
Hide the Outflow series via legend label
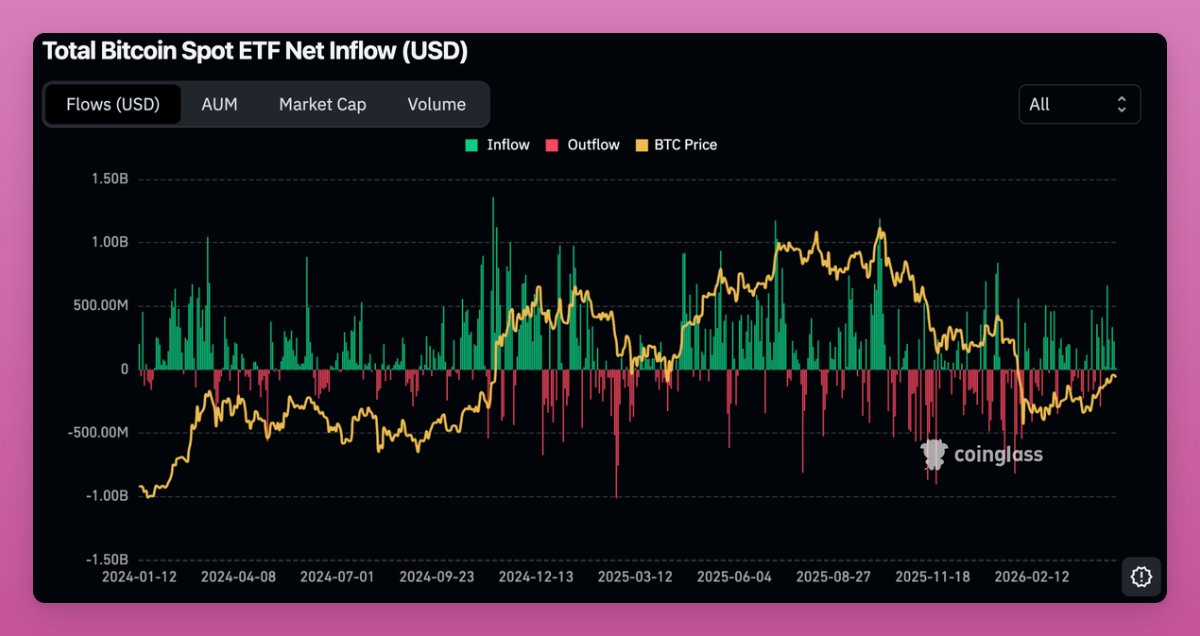pyautogui.click(x=593, y=145)
